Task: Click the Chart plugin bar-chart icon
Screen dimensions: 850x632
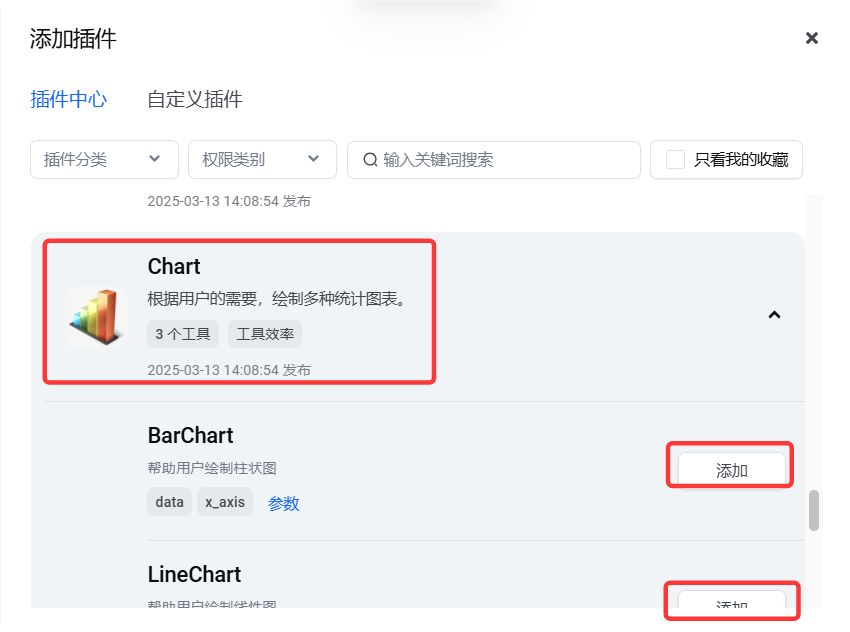Action: click(97, 317)
